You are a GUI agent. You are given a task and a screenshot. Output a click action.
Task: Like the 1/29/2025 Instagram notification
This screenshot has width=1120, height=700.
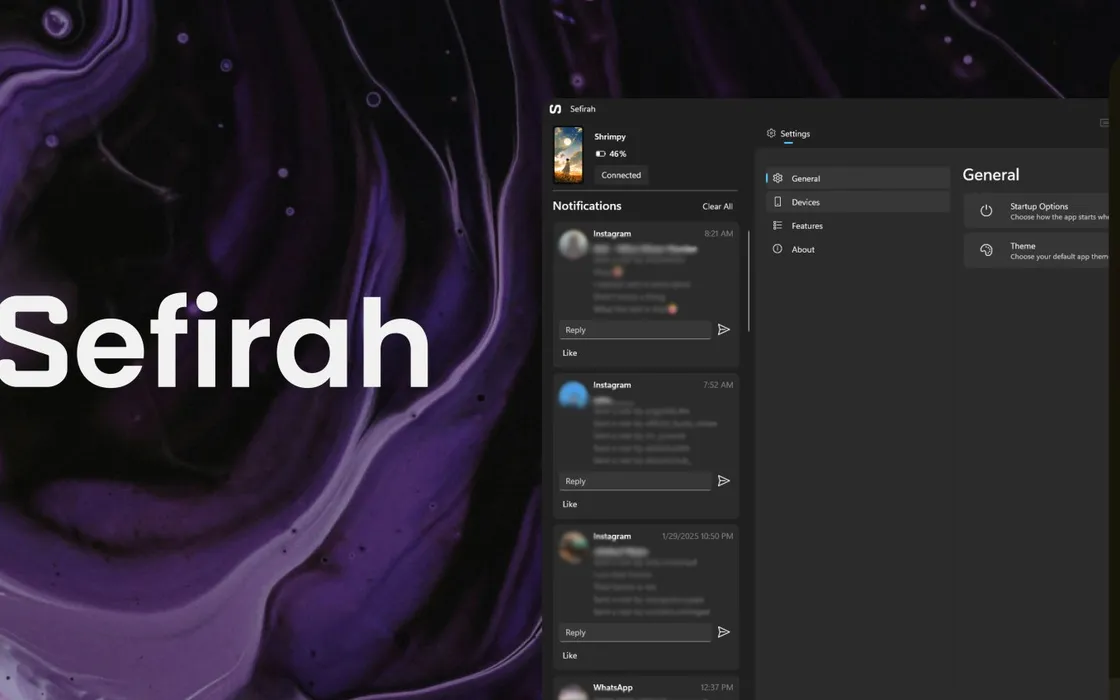569,656
